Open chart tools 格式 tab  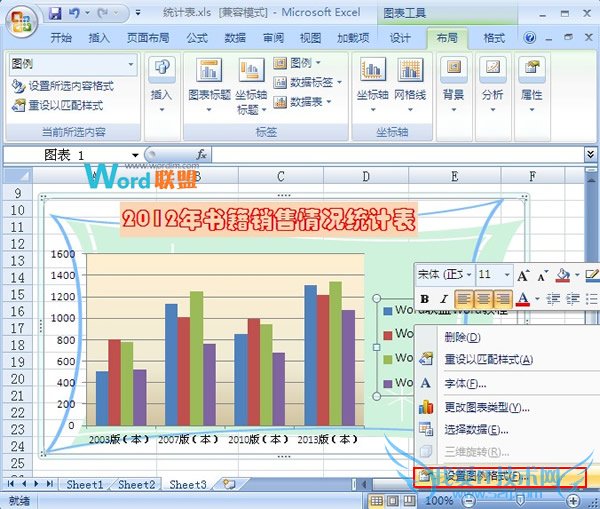pos(494,38)
